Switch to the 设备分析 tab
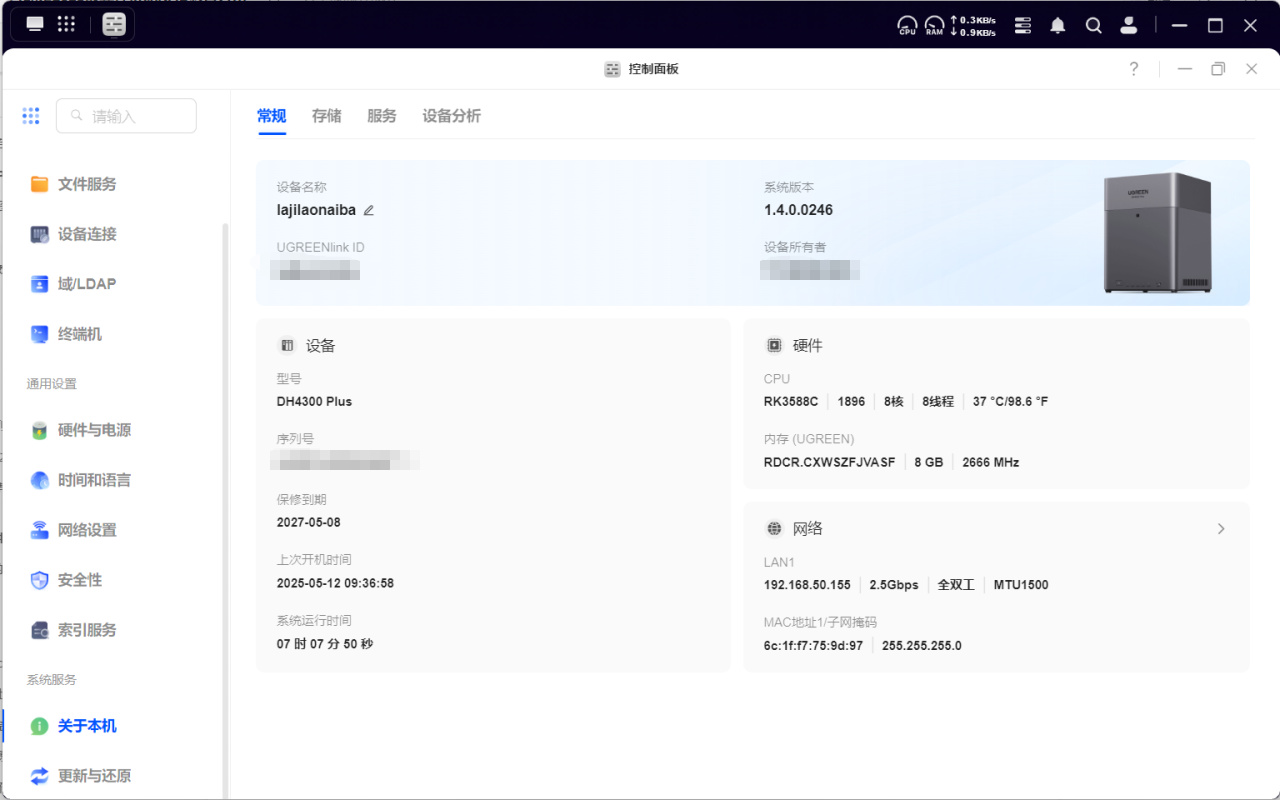Viewport: 1280px width, 800px height. click(x=451, y=116)
